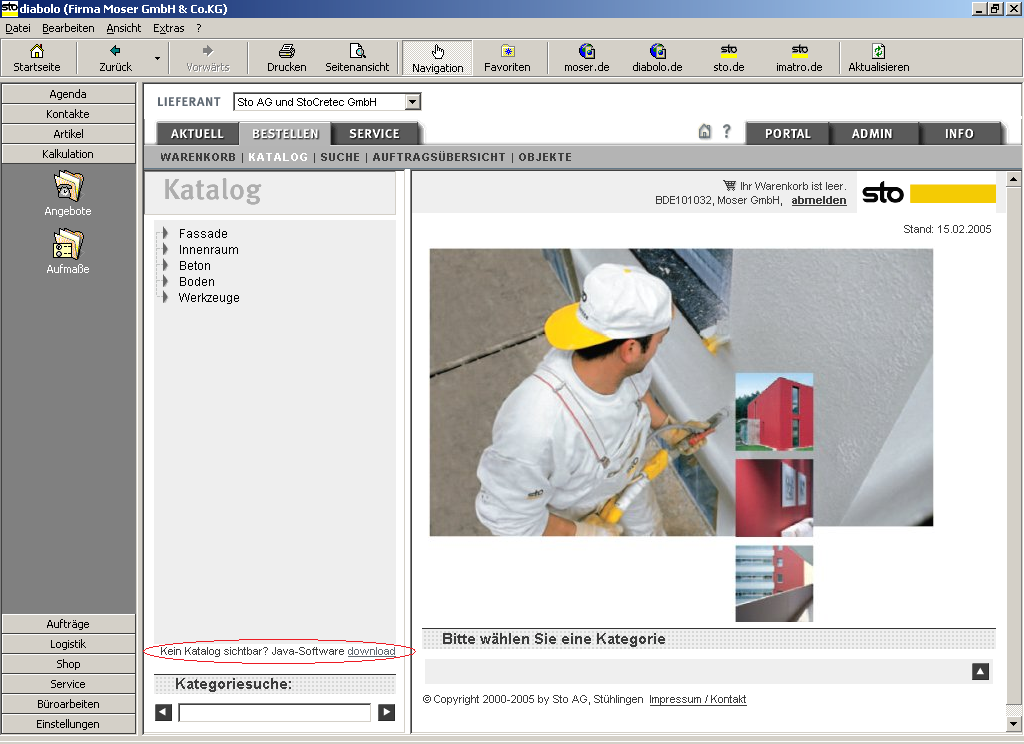
Task: Open the Extras menu
Action: tap(168, 28)
